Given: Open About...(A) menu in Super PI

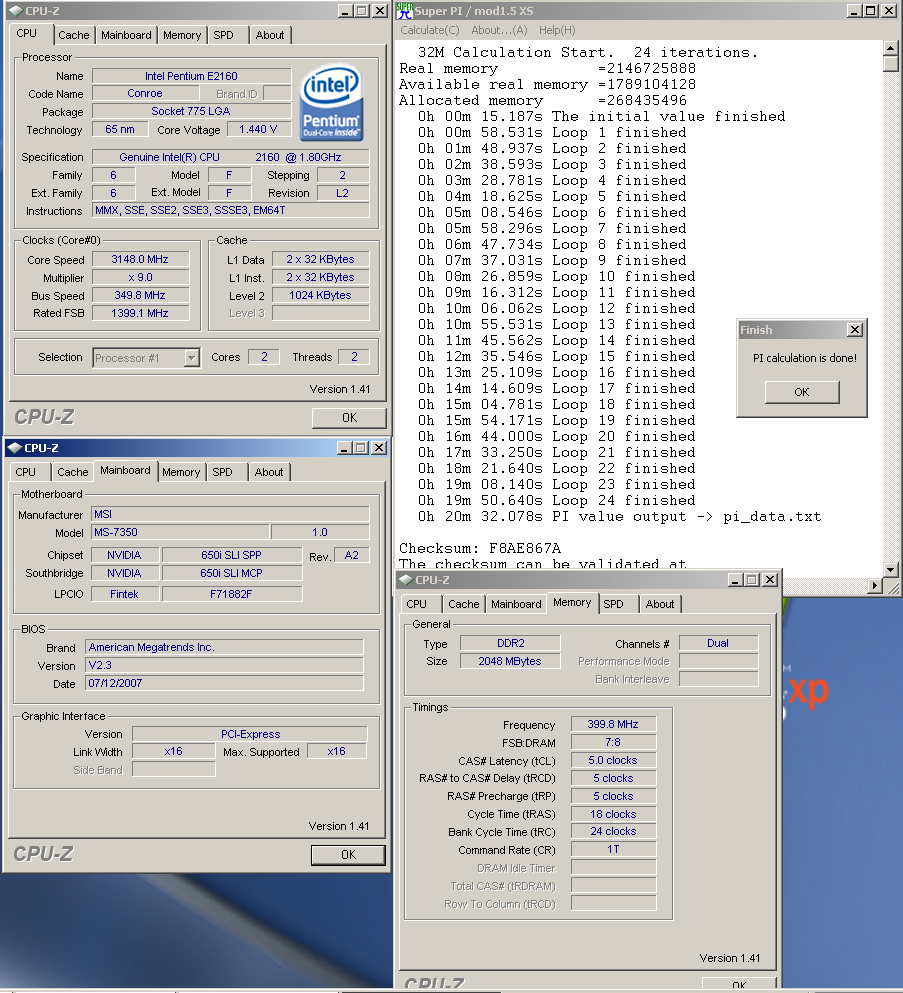Looking at the screenshot, I should 499,30.
